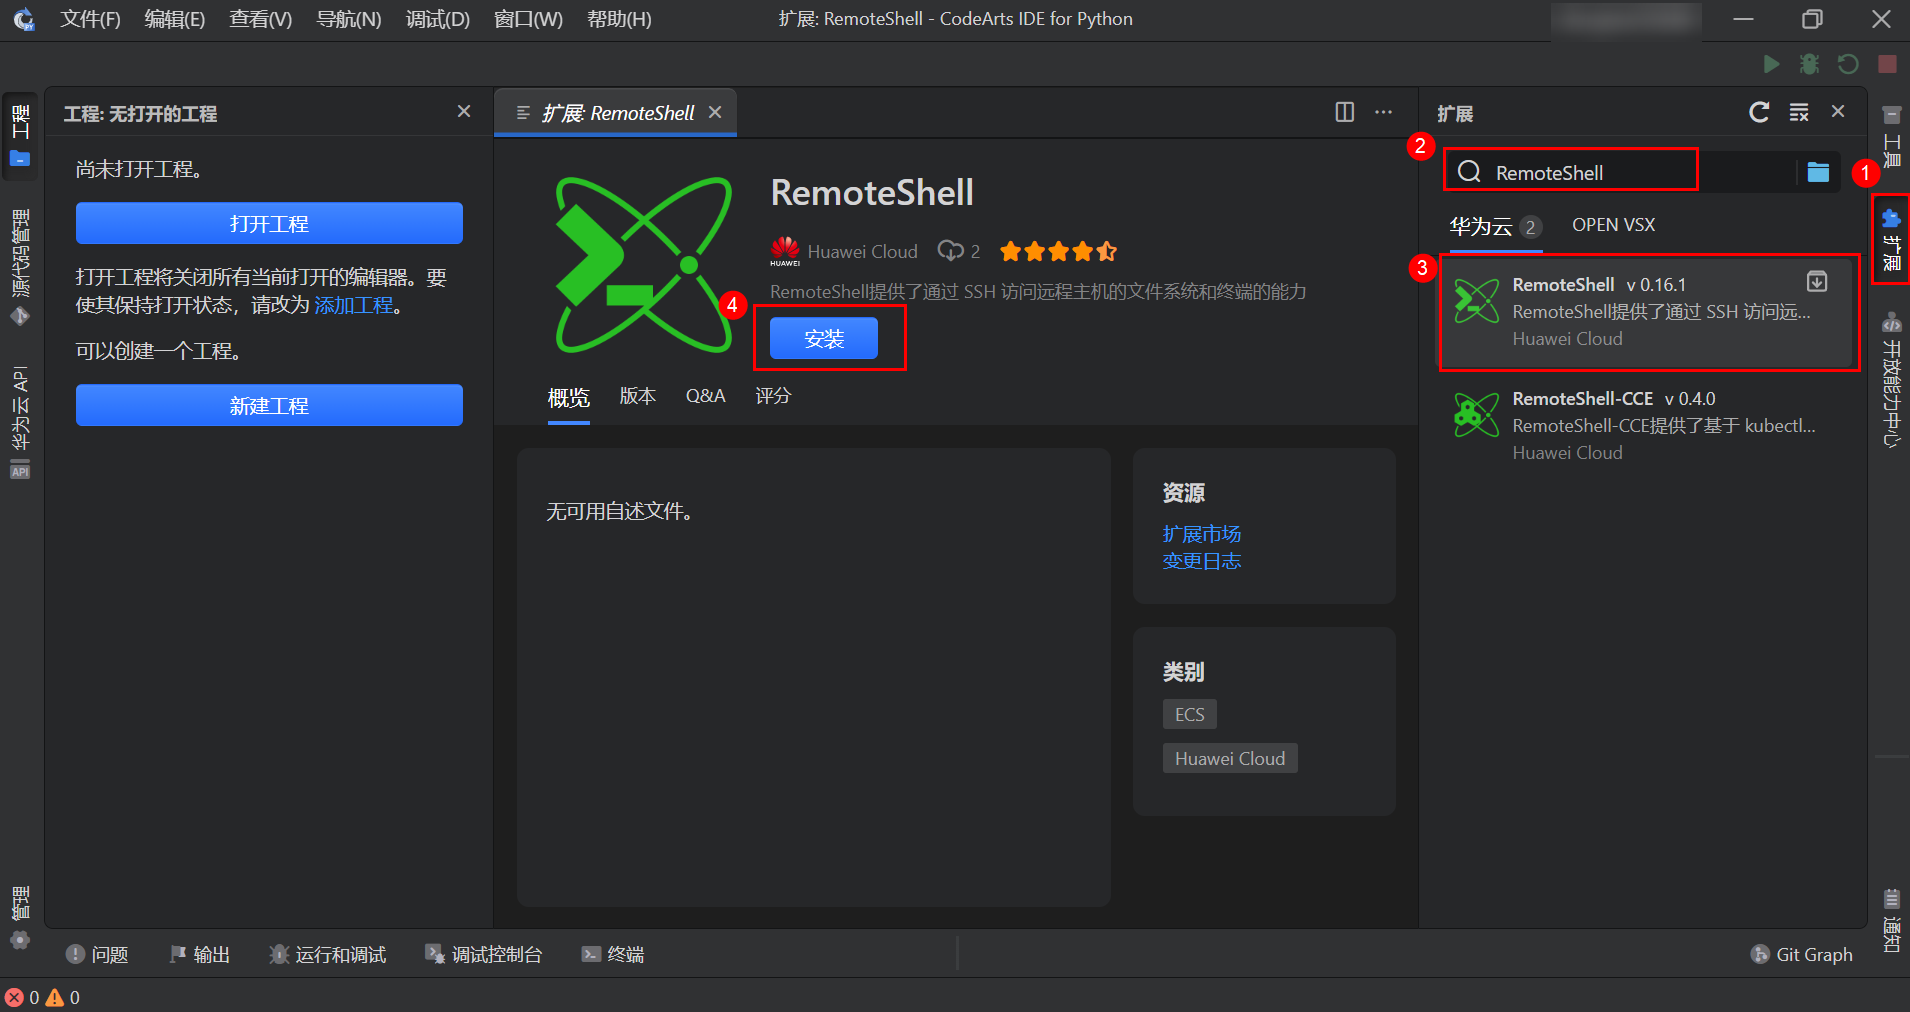Close the 工程 project panel
The width and height of the screenshot is (1910, 1012).
[x=464, y=111]
